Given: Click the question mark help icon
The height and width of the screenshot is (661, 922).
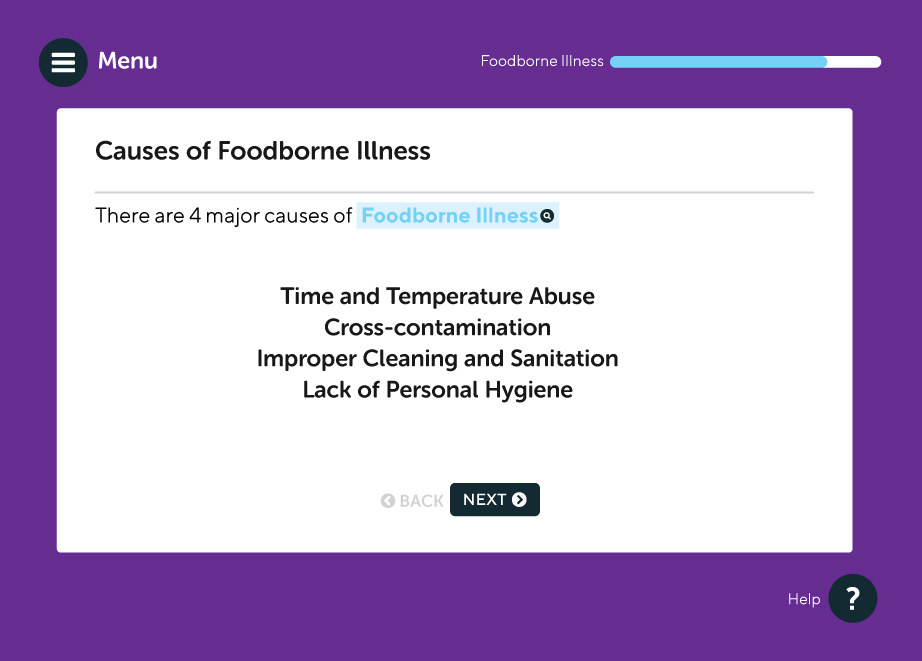Looking at the screenshot, I should [852, 599].
